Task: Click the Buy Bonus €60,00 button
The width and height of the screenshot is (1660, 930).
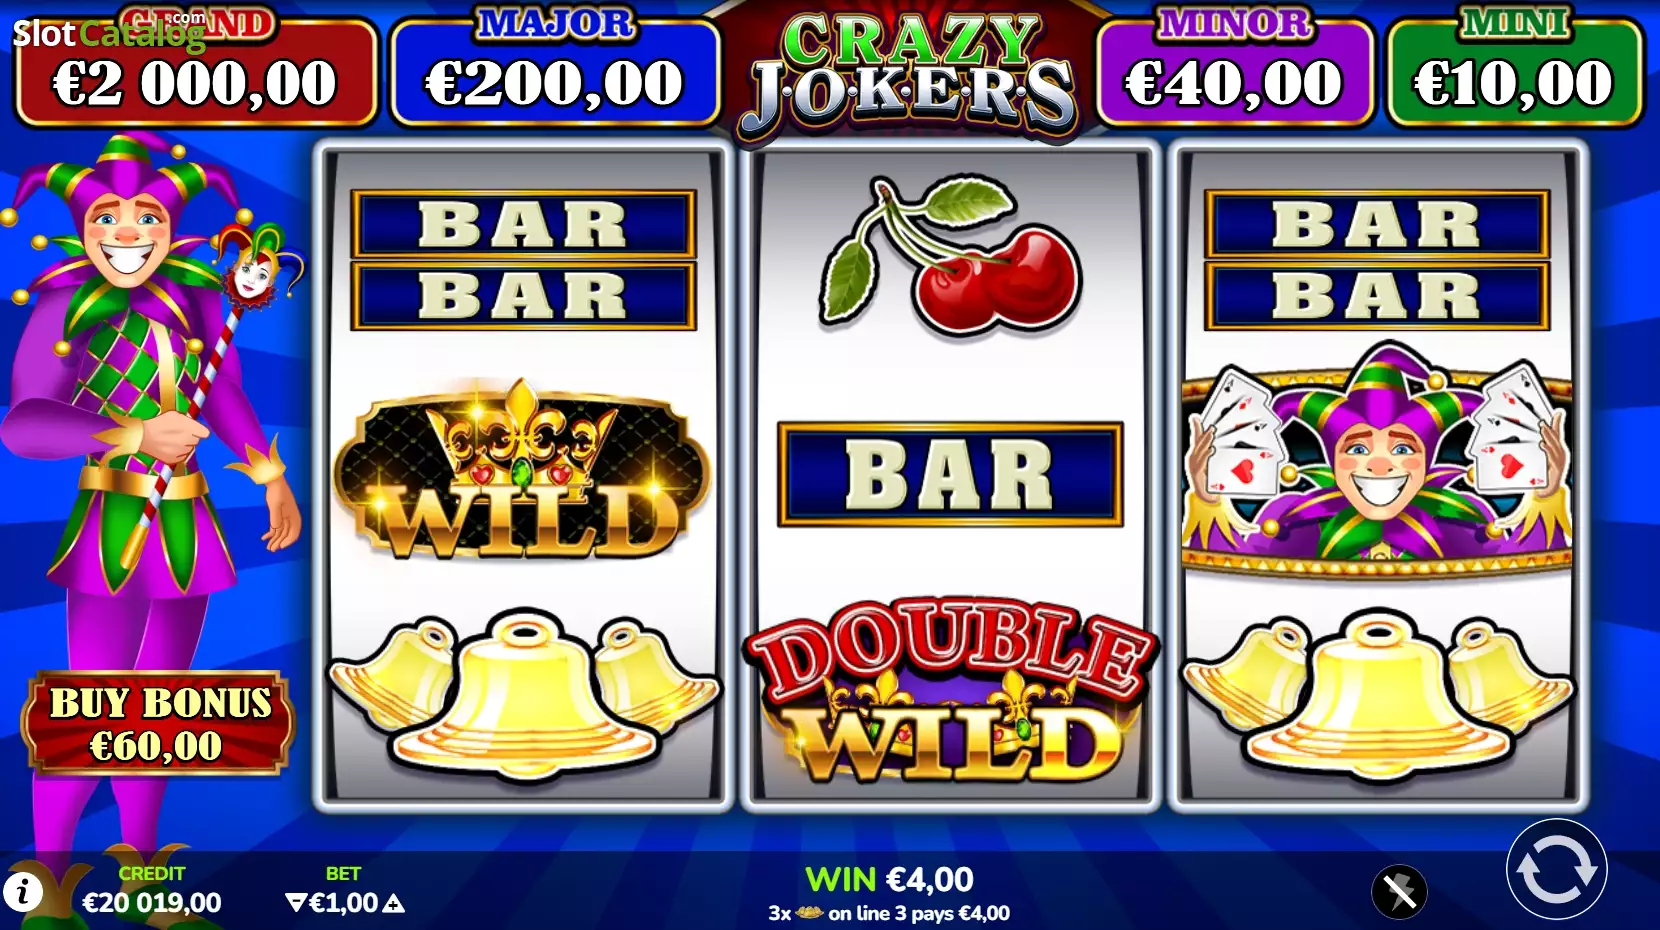Action: point(160,724)
